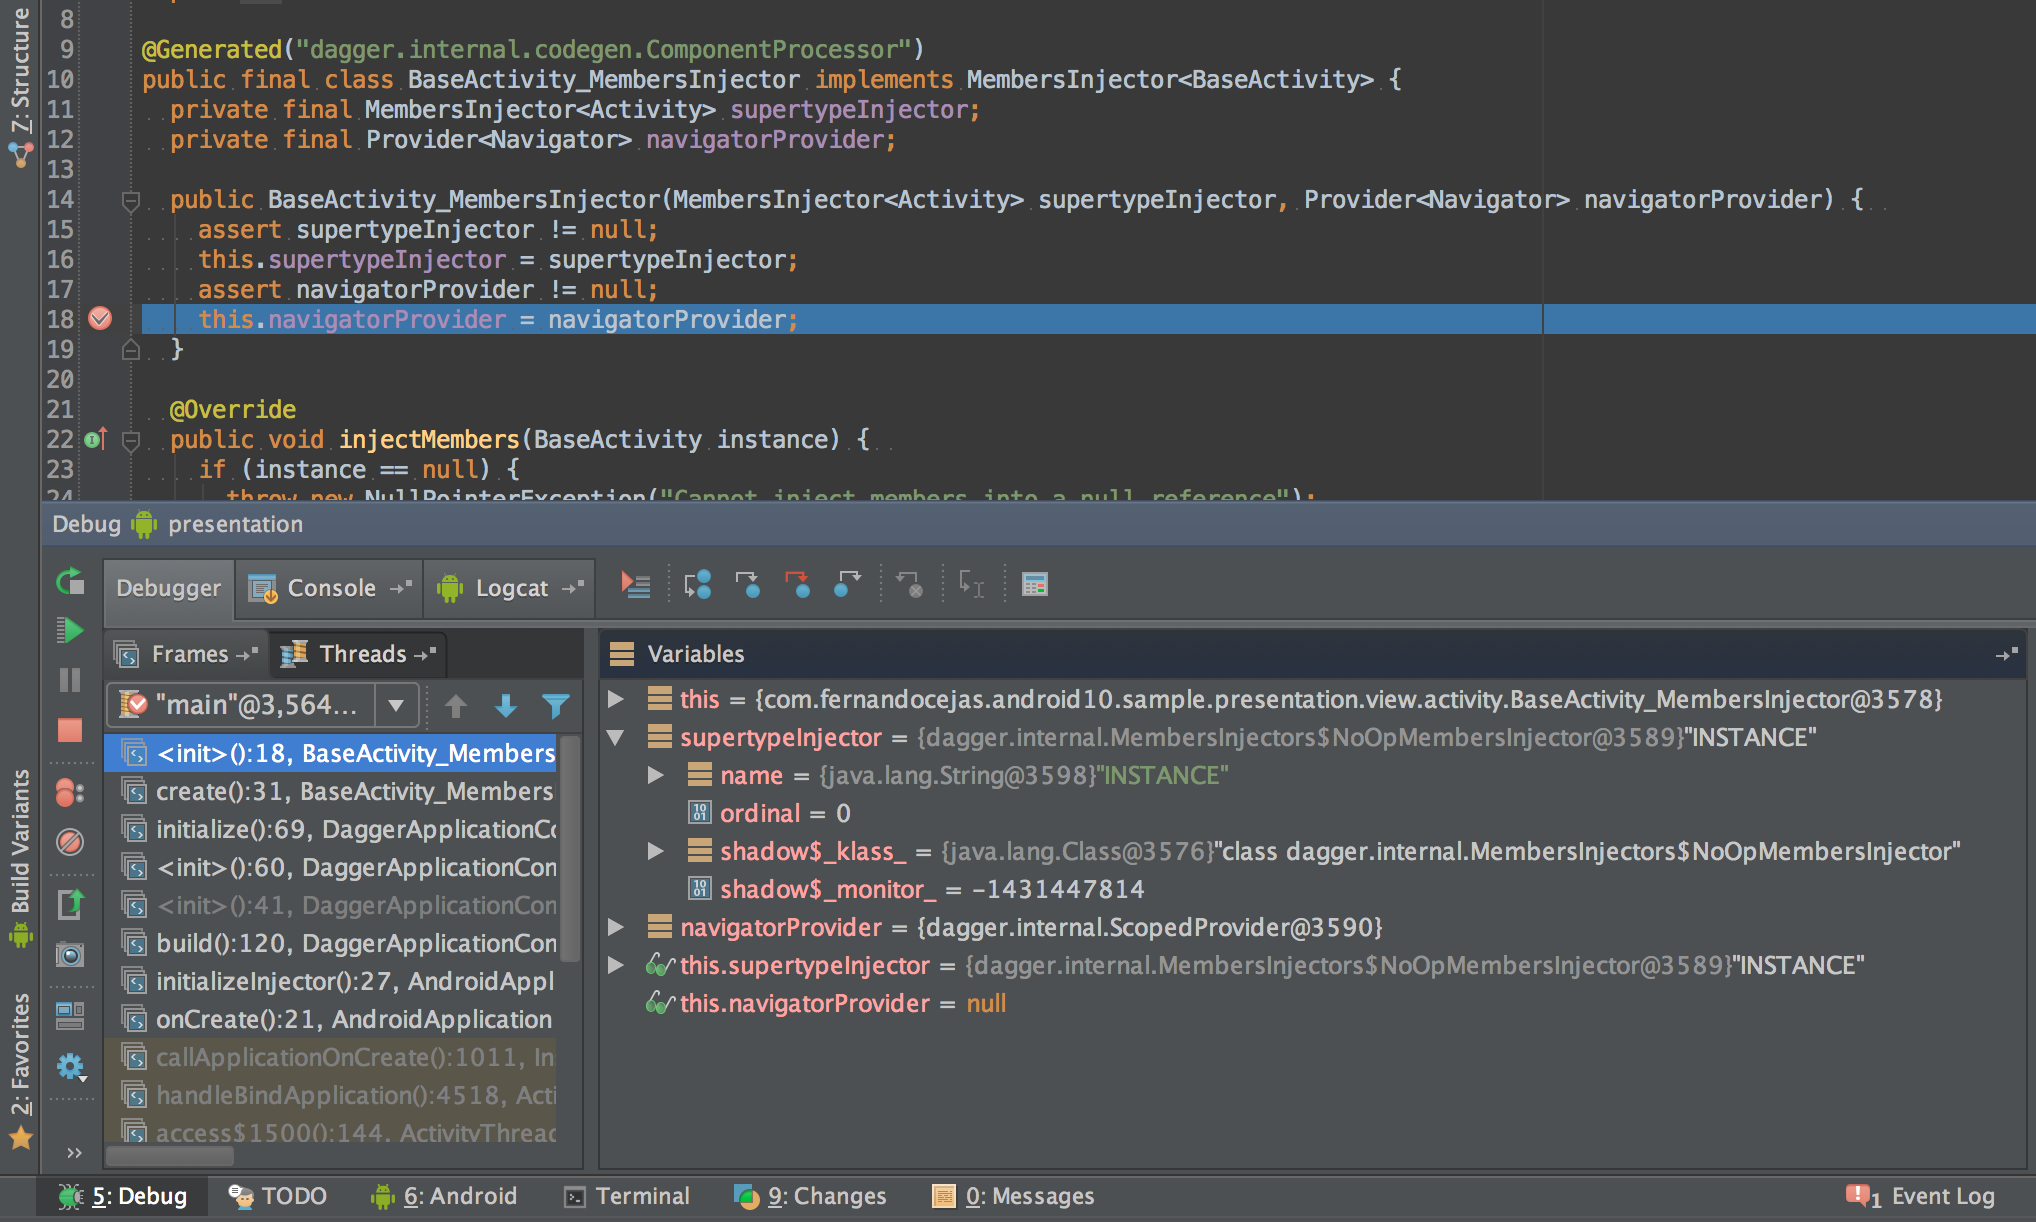
Task: Expand the 'this' variable node
Action: click(x=617, y=699)
